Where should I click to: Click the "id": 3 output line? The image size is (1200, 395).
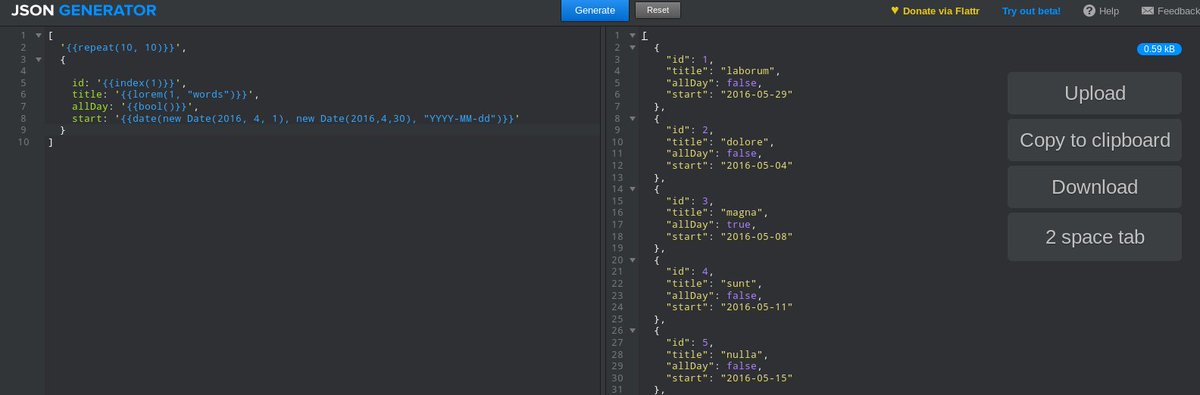(689, 201)
